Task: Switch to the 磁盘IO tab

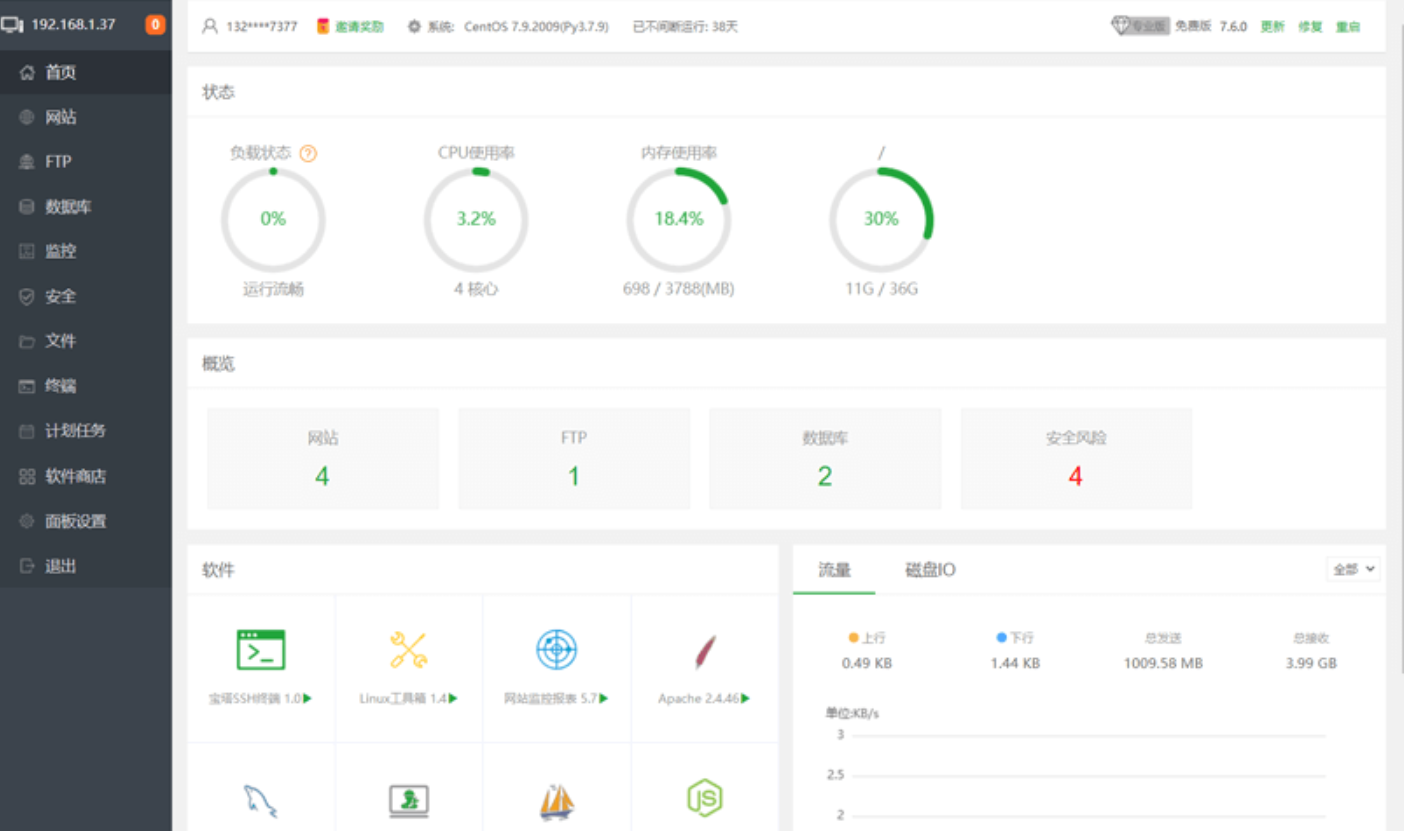Action: 930,570
